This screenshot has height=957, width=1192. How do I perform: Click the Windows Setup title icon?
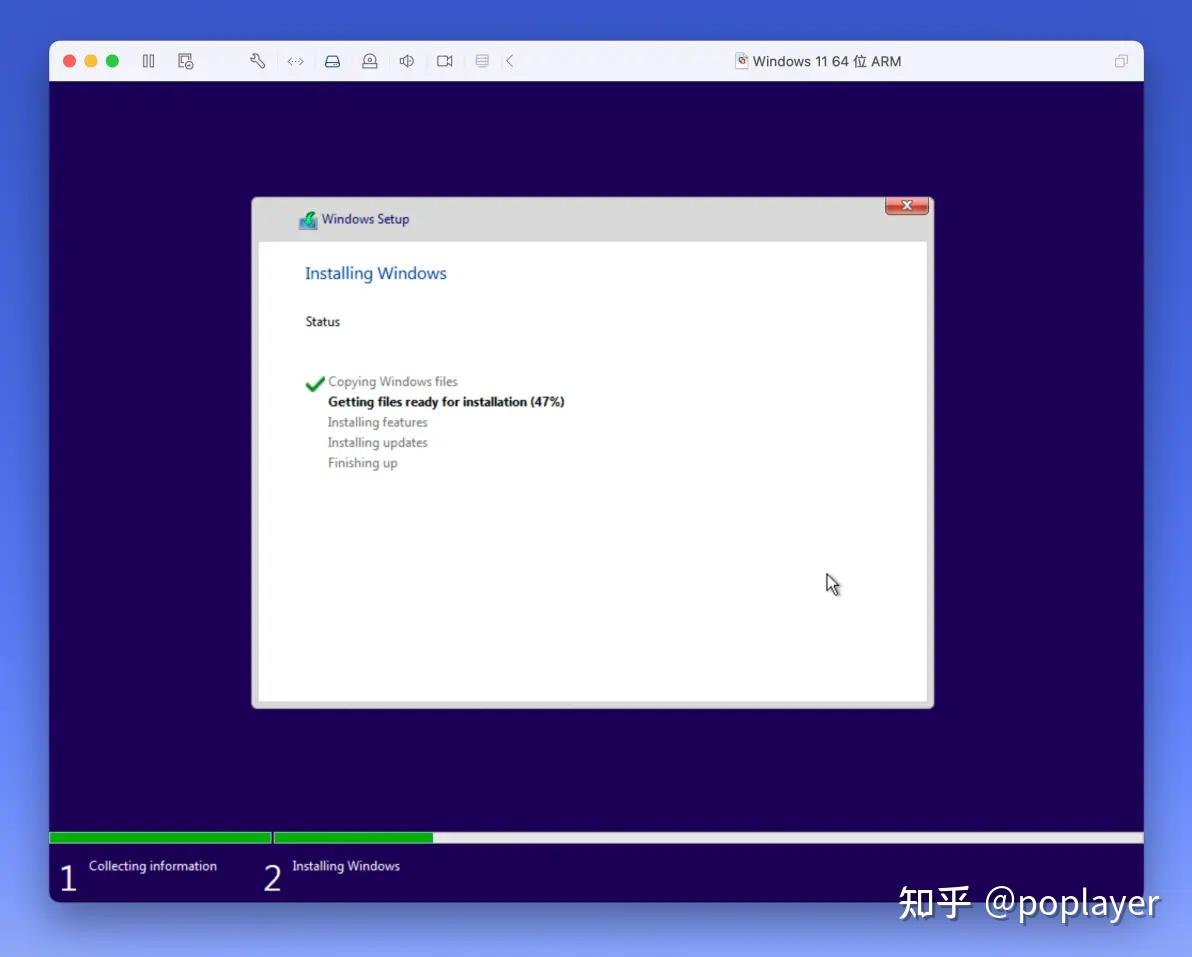coord(307,220)
